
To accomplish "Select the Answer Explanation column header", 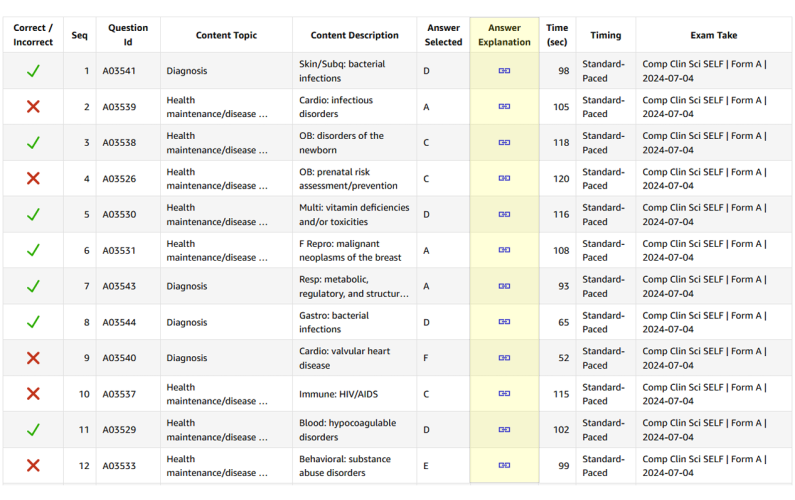I will pos(504,35).
